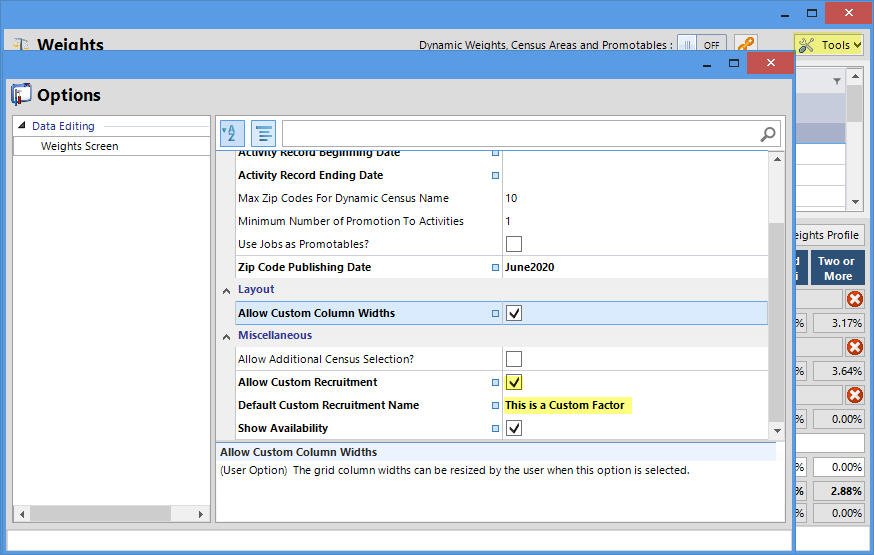
Task: Click the search magnifier icon
Action: pos(768,133)
